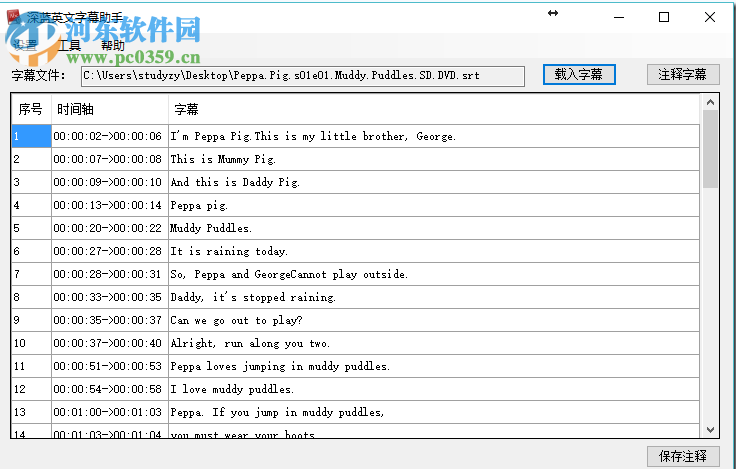Click the row number 10 cell
Screen dimensions: 736x469
click(x=31, y=343)
